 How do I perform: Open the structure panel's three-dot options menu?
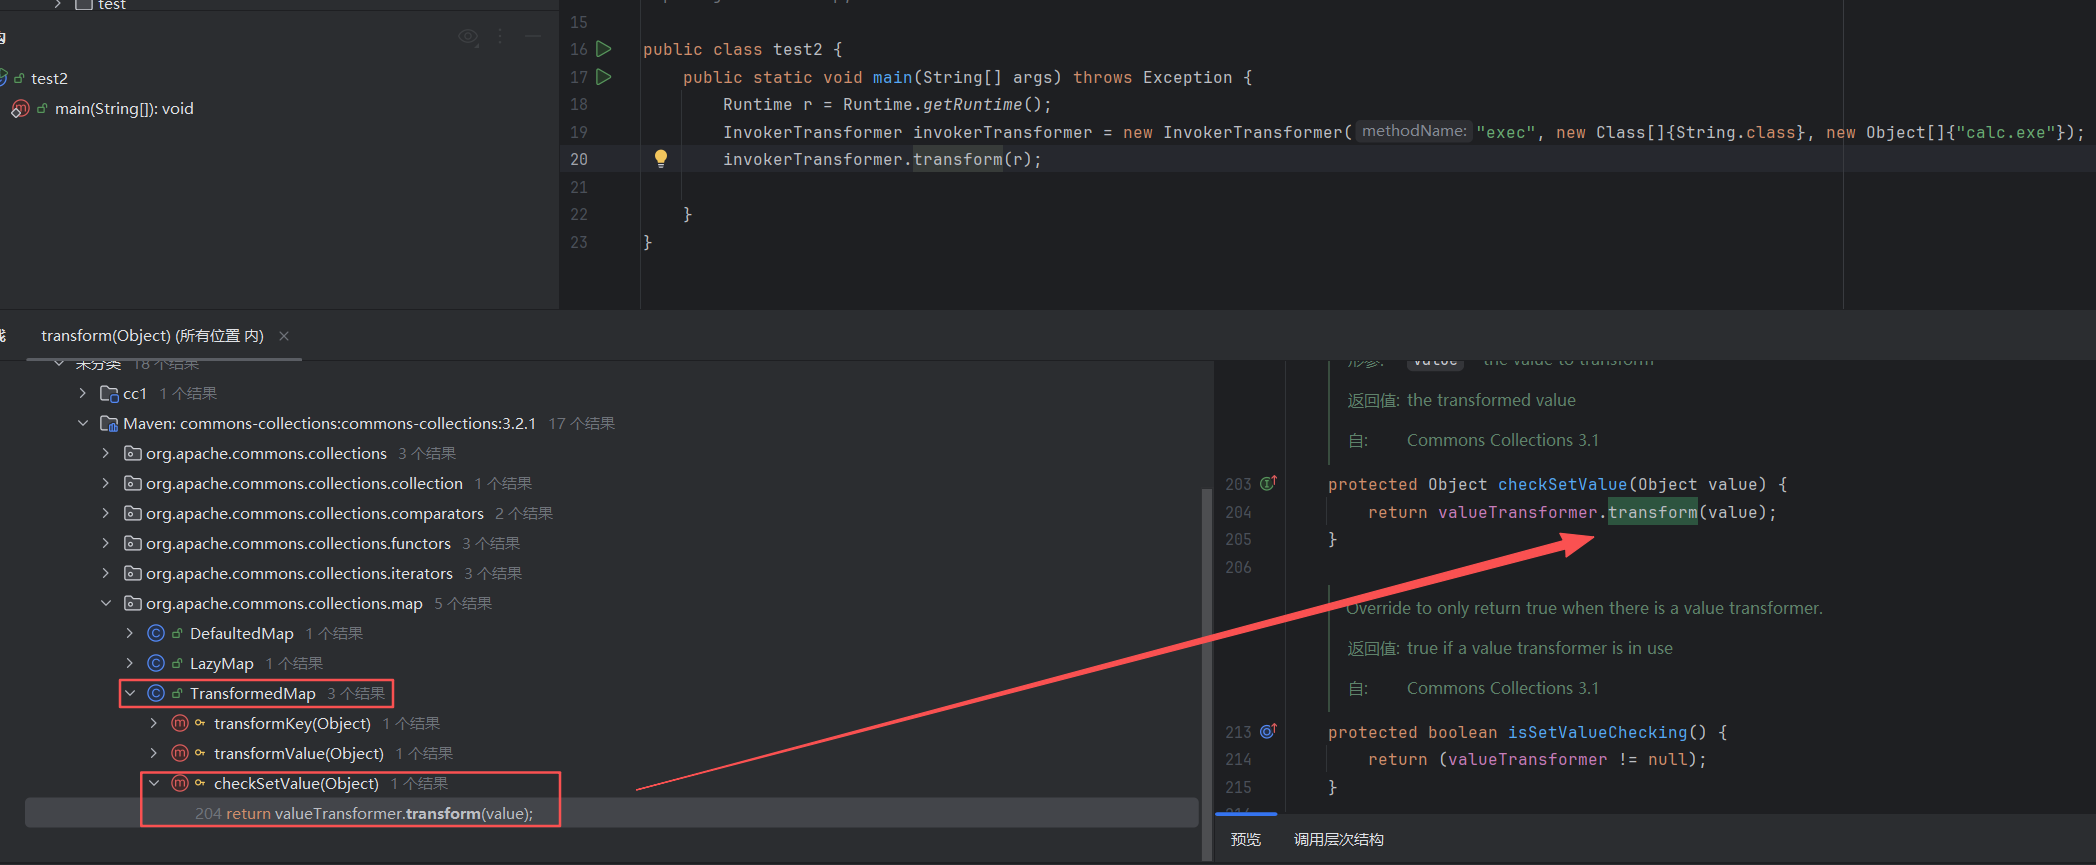coord(500,37)
